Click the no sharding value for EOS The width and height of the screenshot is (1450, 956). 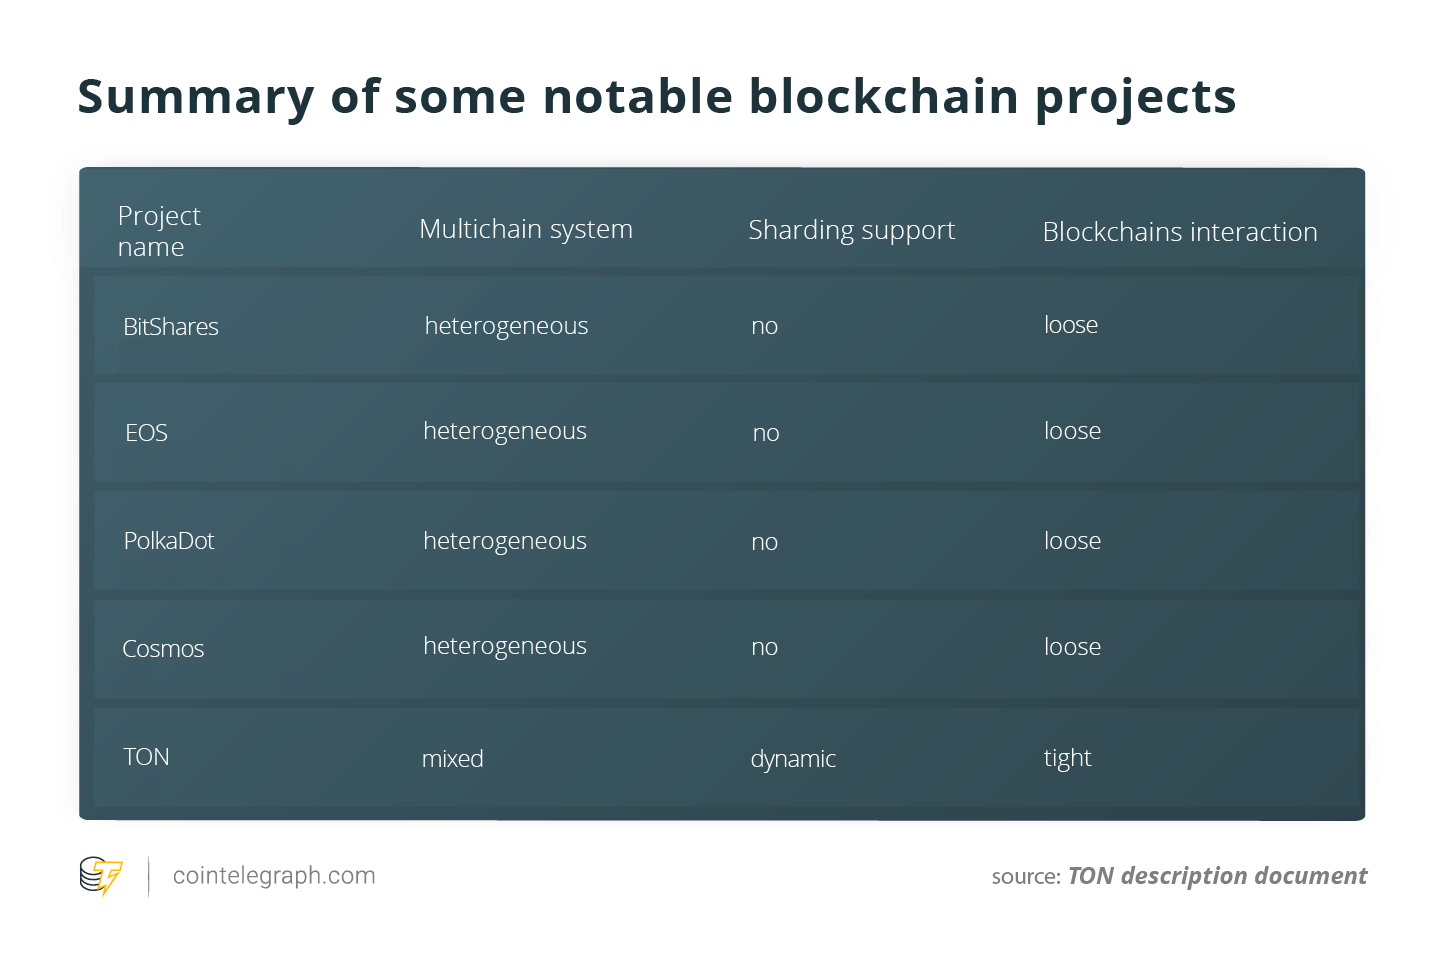click(x=766, y=433)
